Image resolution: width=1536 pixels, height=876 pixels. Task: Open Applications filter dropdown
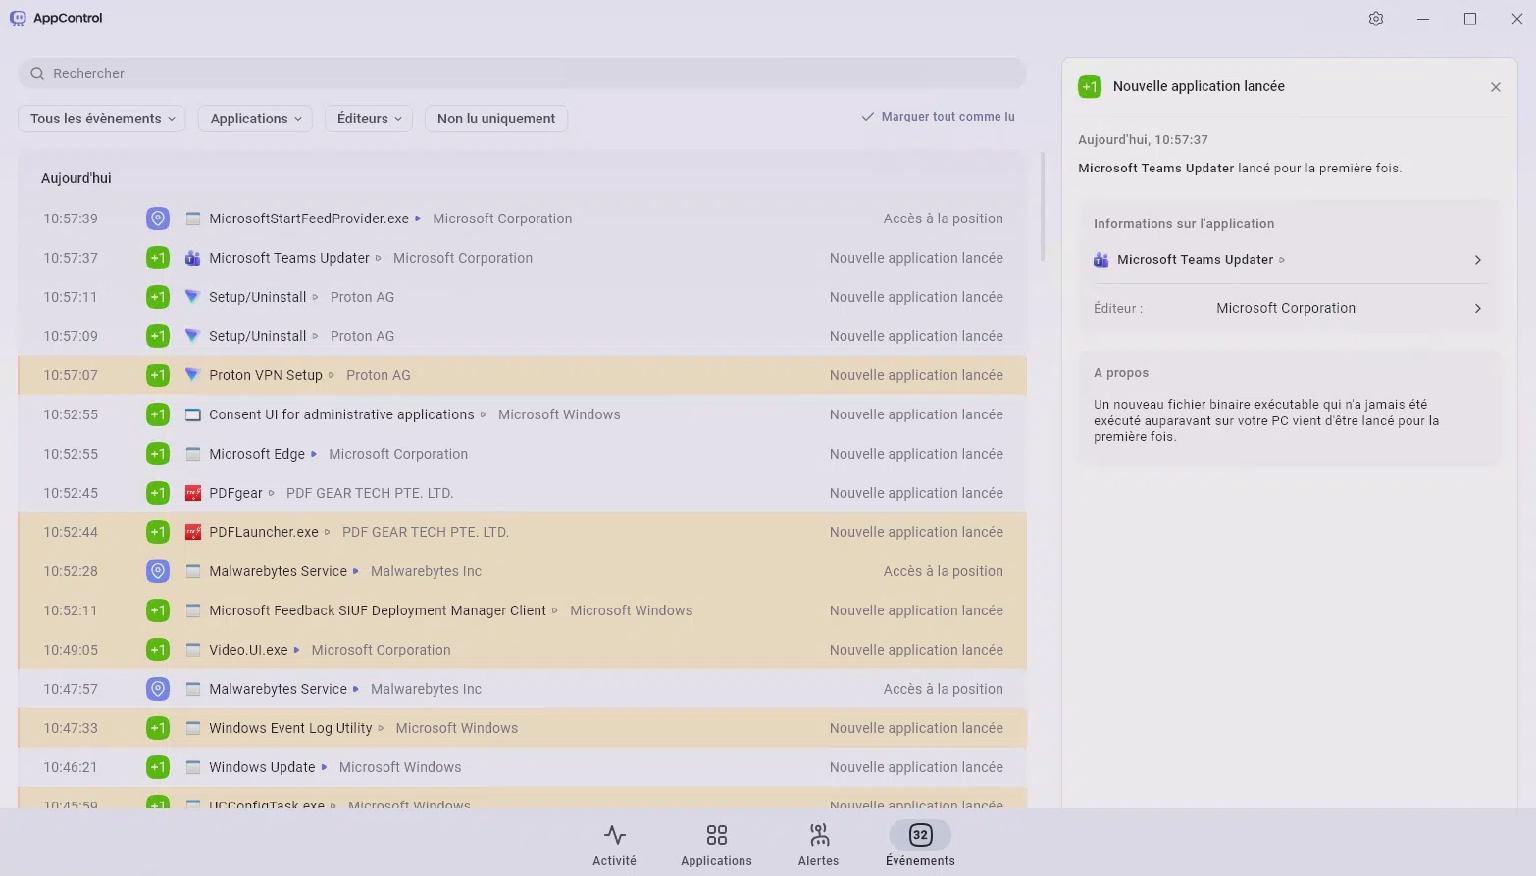[256, 118]
